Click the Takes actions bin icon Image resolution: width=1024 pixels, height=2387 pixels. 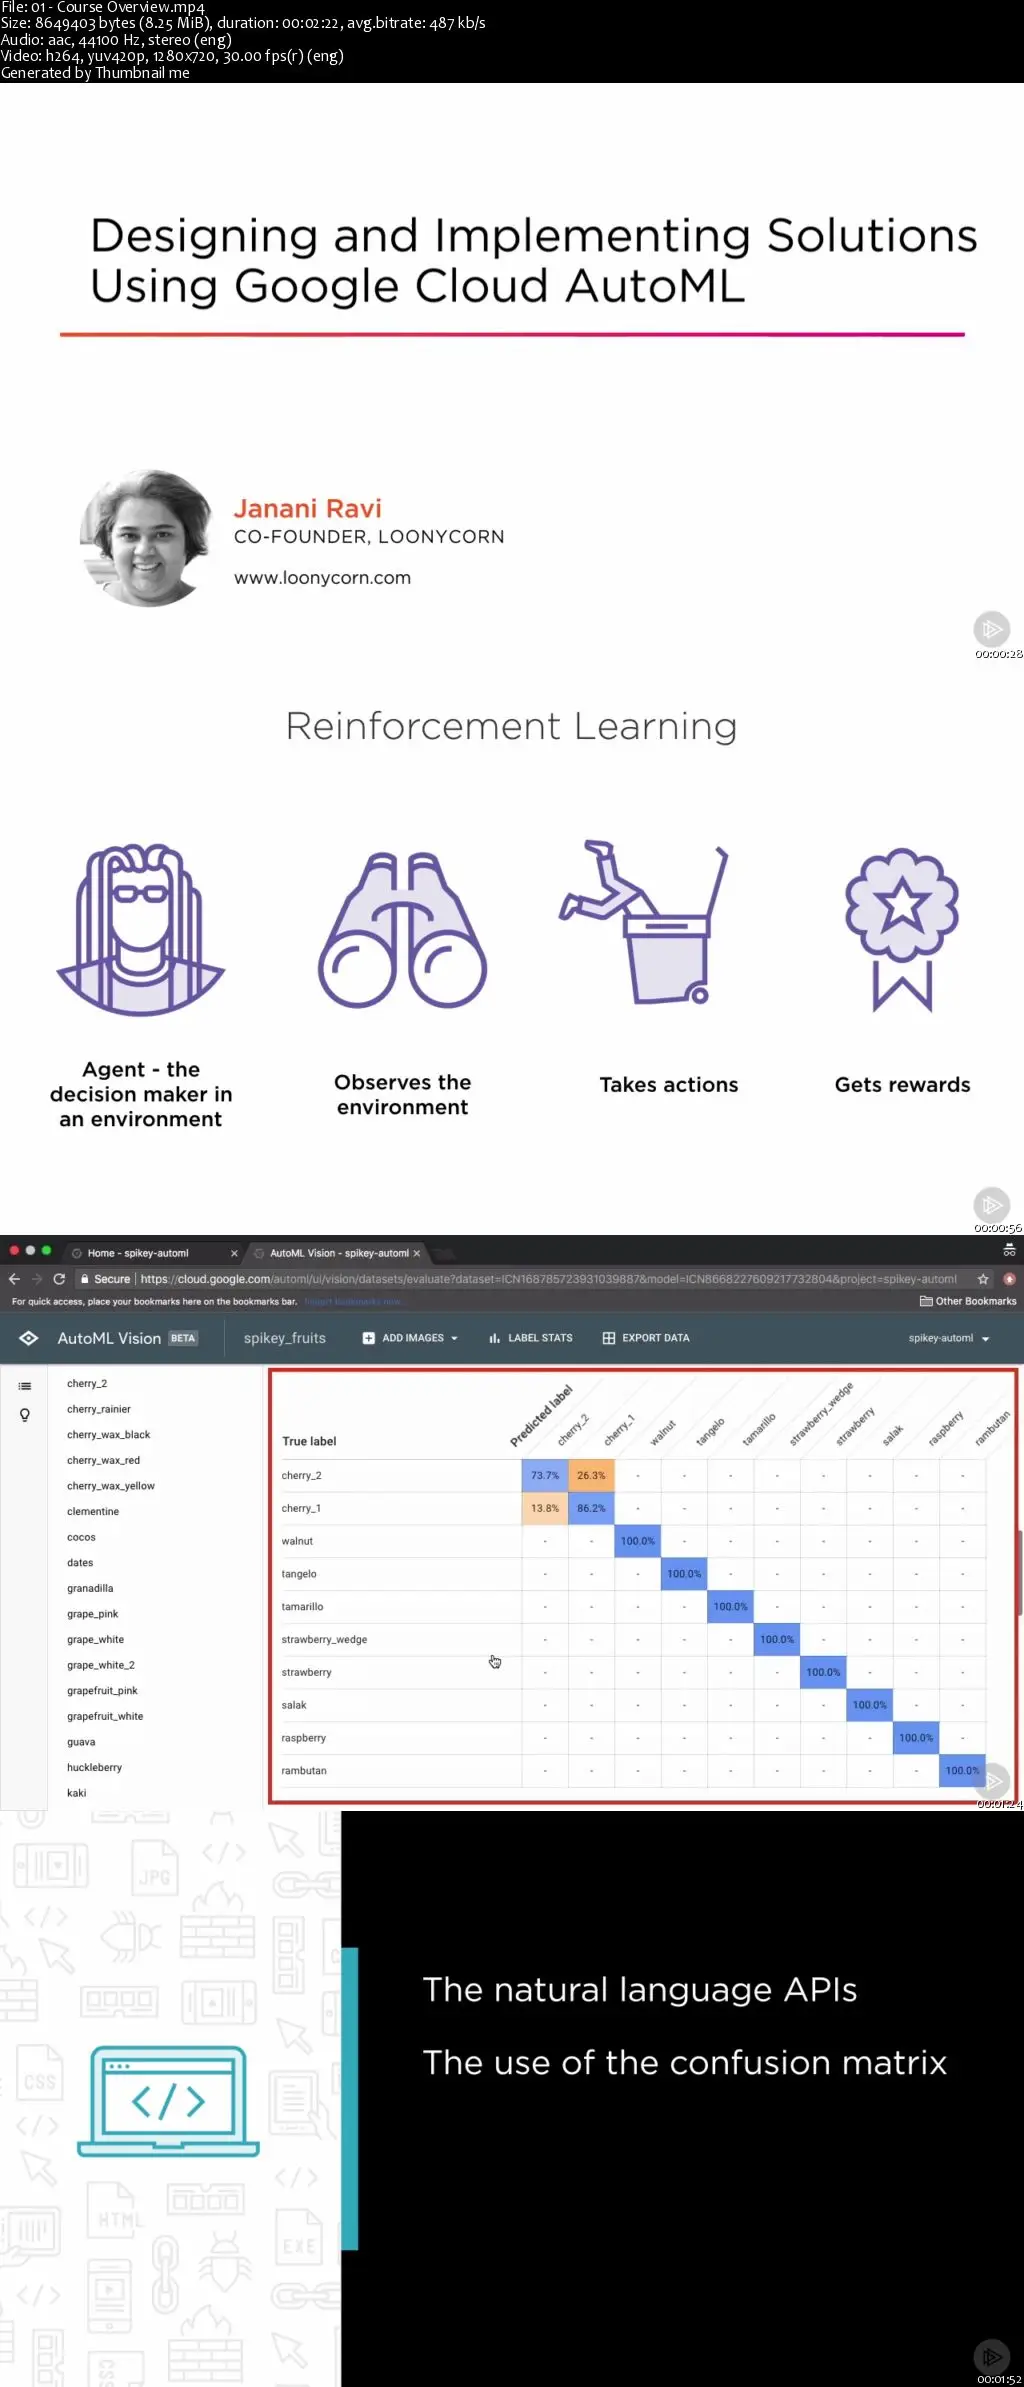(x=645, y=922)
